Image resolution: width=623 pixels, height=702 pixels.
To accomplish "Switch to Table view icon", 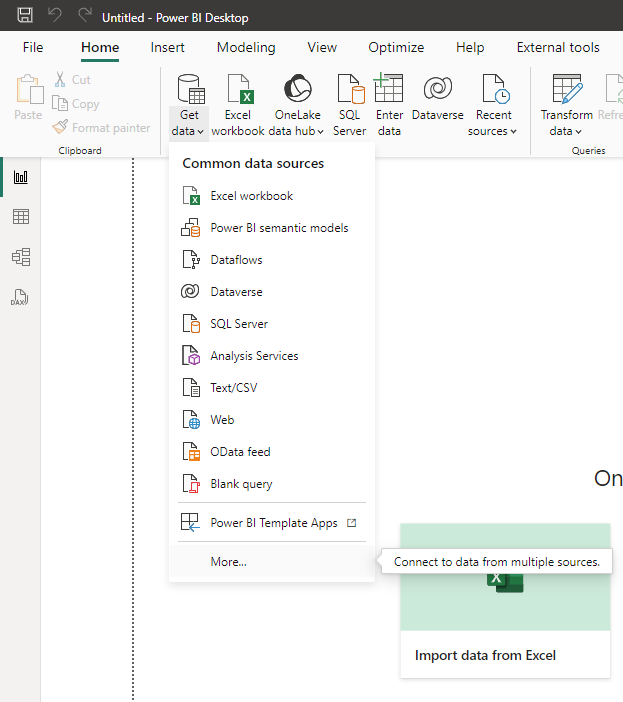I will click(20, 217).
